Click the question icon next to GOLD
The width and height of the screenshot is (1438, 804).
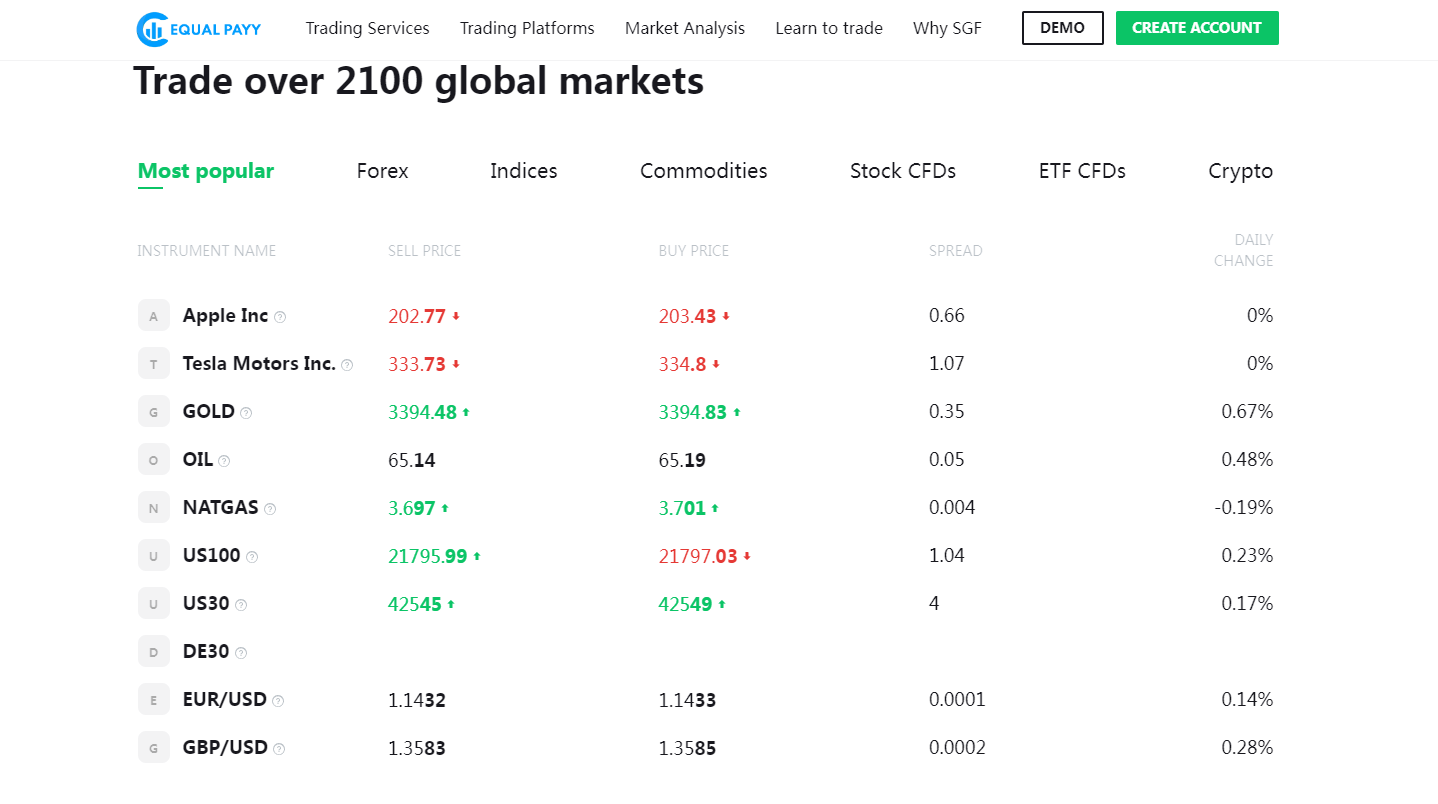tap(246, 413)
